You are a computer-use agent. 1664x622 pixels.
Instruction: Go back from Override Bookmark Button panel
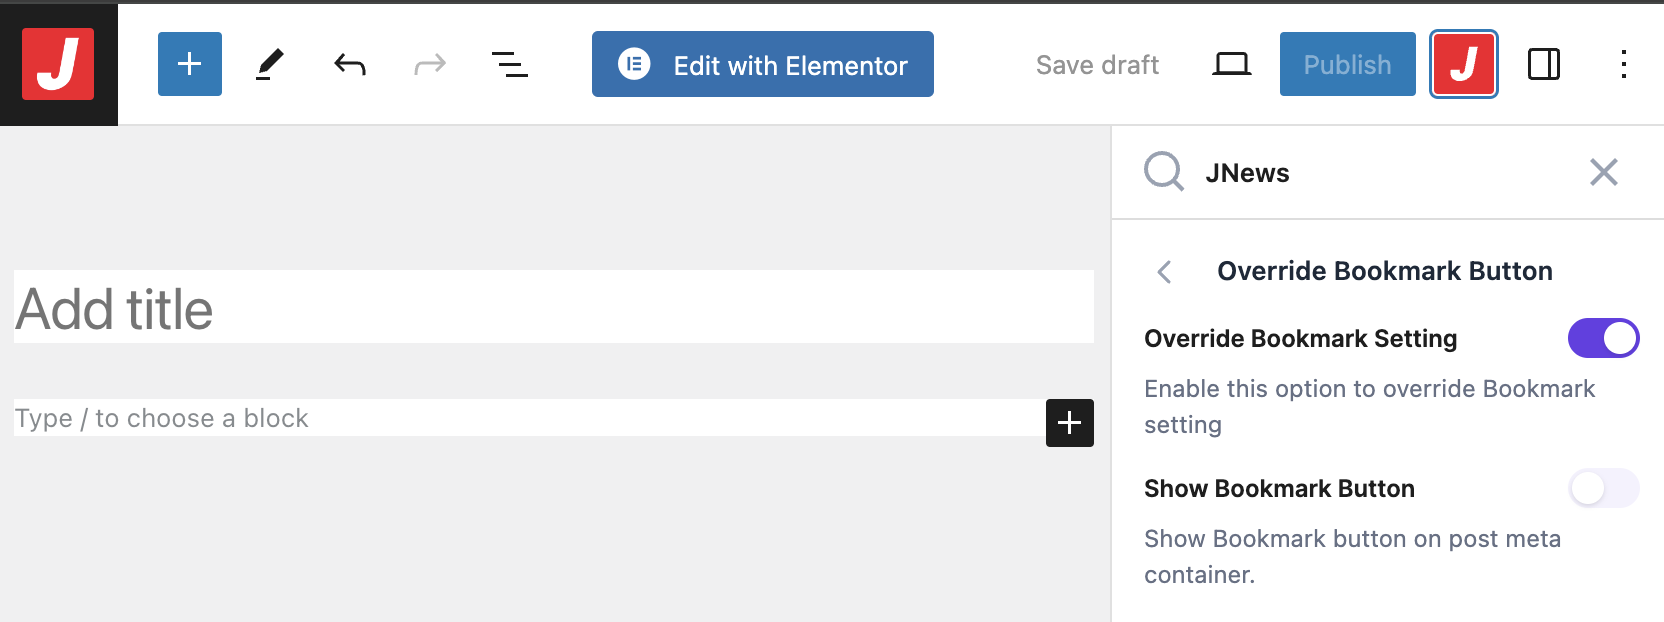pyautogui.click(x=1164, y=272)
